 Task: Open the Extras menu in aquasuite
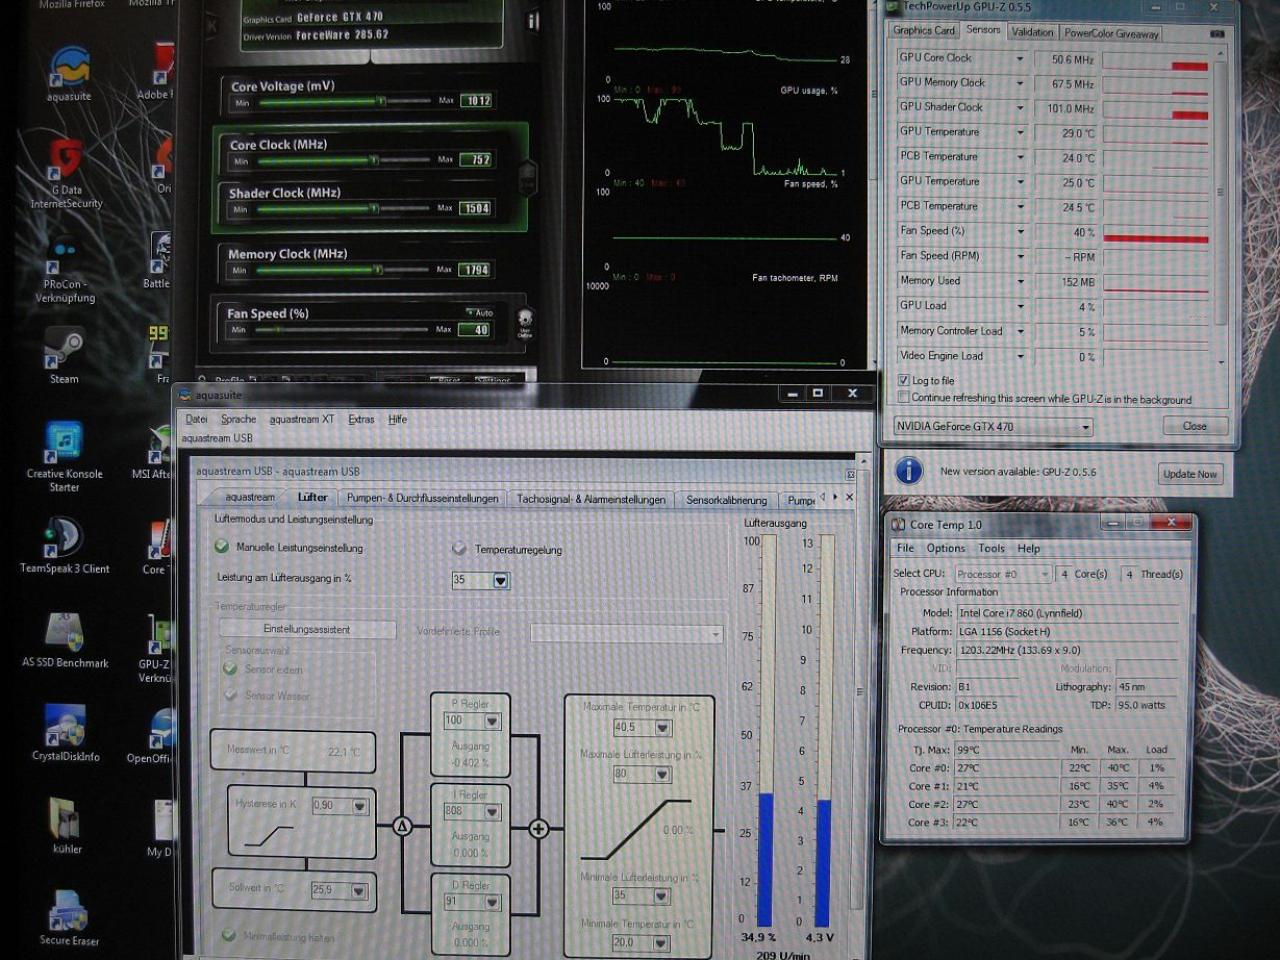click(361, 419)
